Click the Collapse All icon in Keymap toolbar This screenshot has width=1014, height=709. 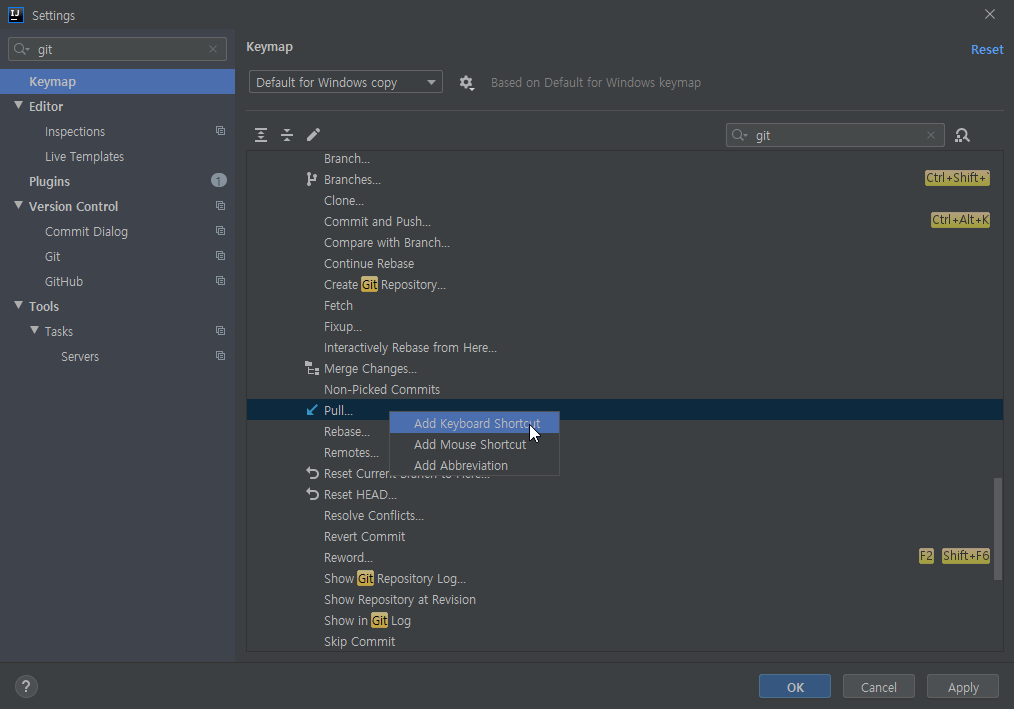287,135
